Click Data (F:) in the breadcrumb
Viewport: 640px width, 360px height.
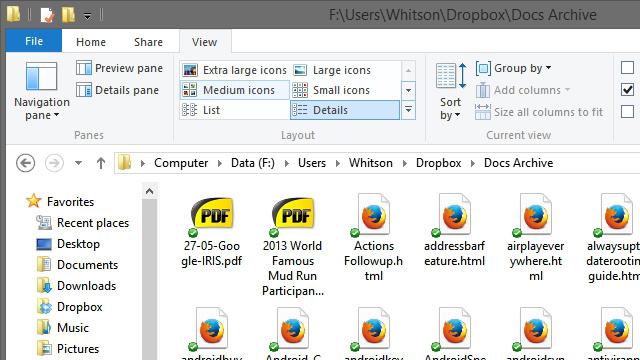click(x=253, y=163)
